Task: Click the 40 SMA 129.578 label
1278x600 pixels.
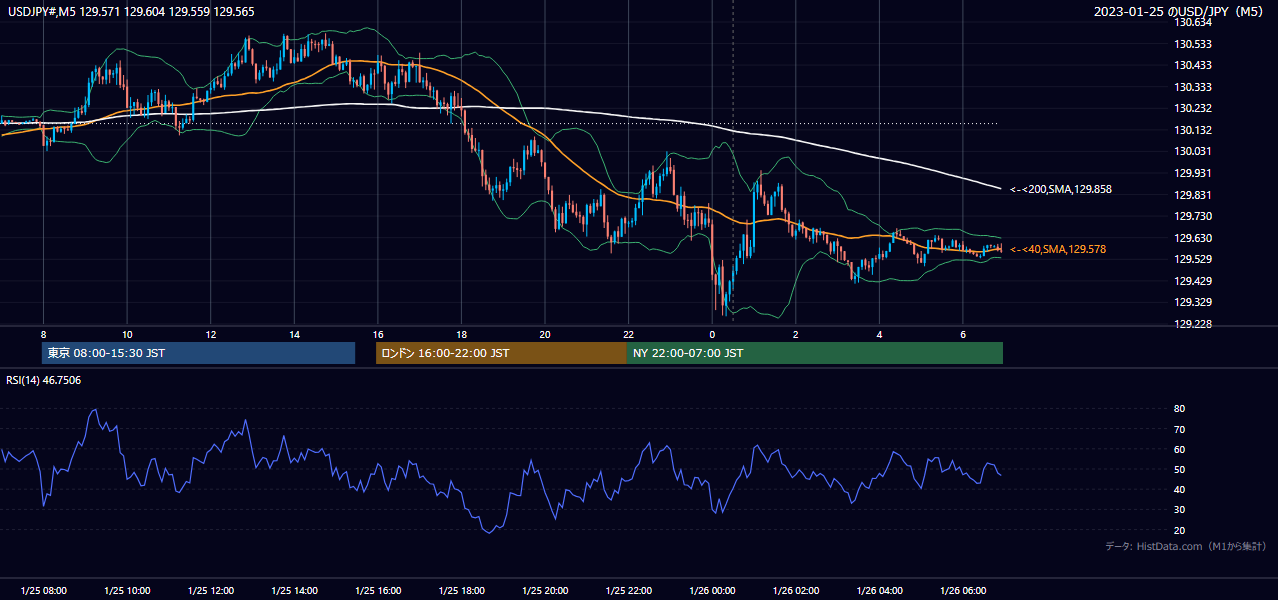Action: [x=1058, y=249]
